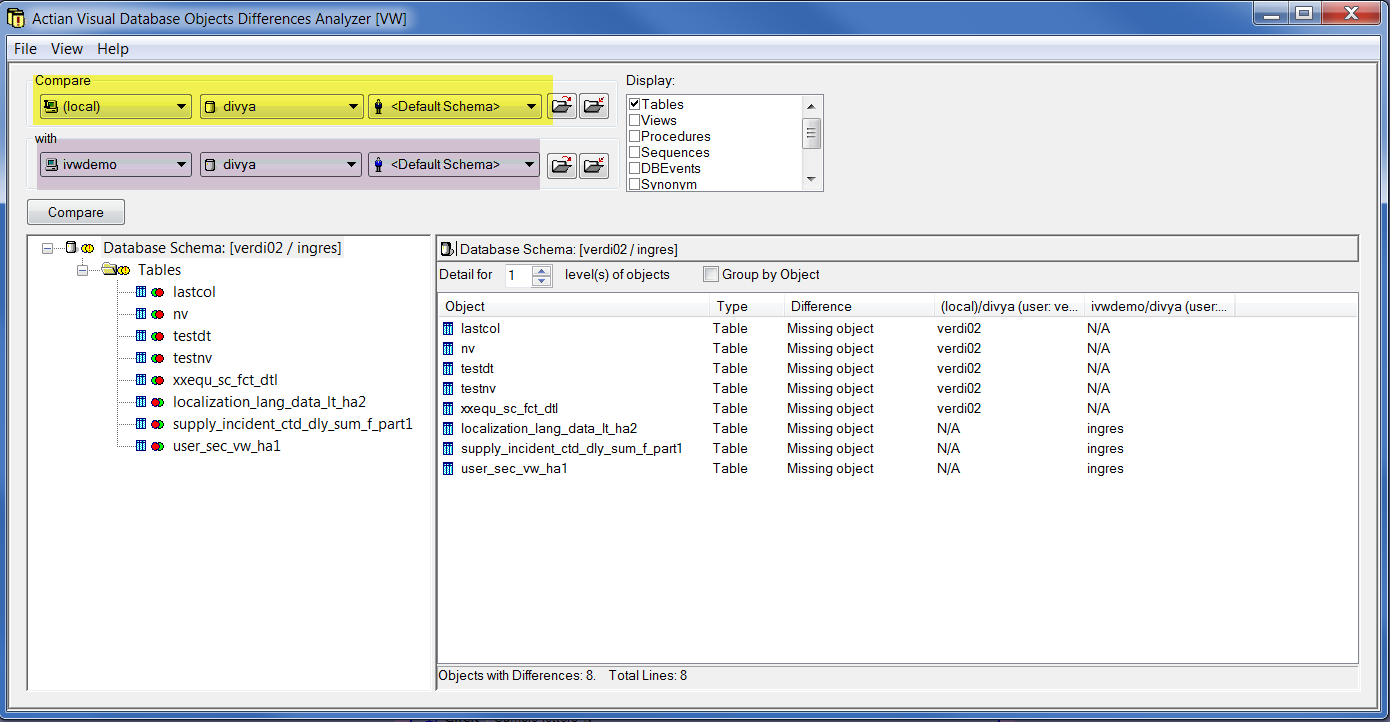Open the ivwdemo node dropdown

tap(181, 165)
